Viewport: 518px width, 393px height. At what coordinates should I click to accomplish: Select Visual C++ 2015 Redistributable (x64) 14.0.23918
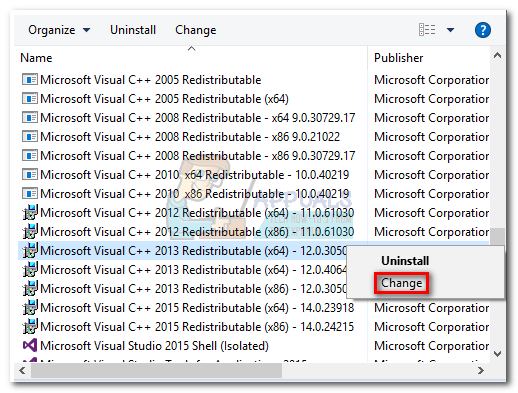(197, 308)
